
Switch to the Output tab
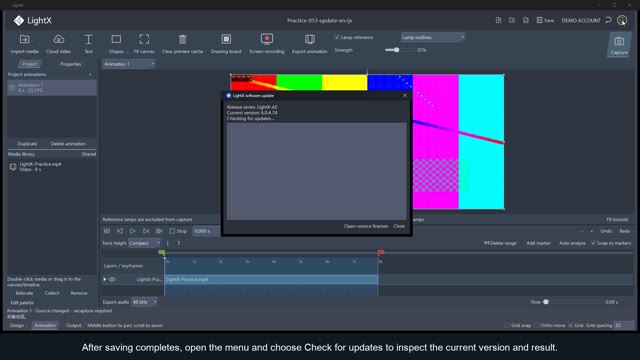[73, 325]
